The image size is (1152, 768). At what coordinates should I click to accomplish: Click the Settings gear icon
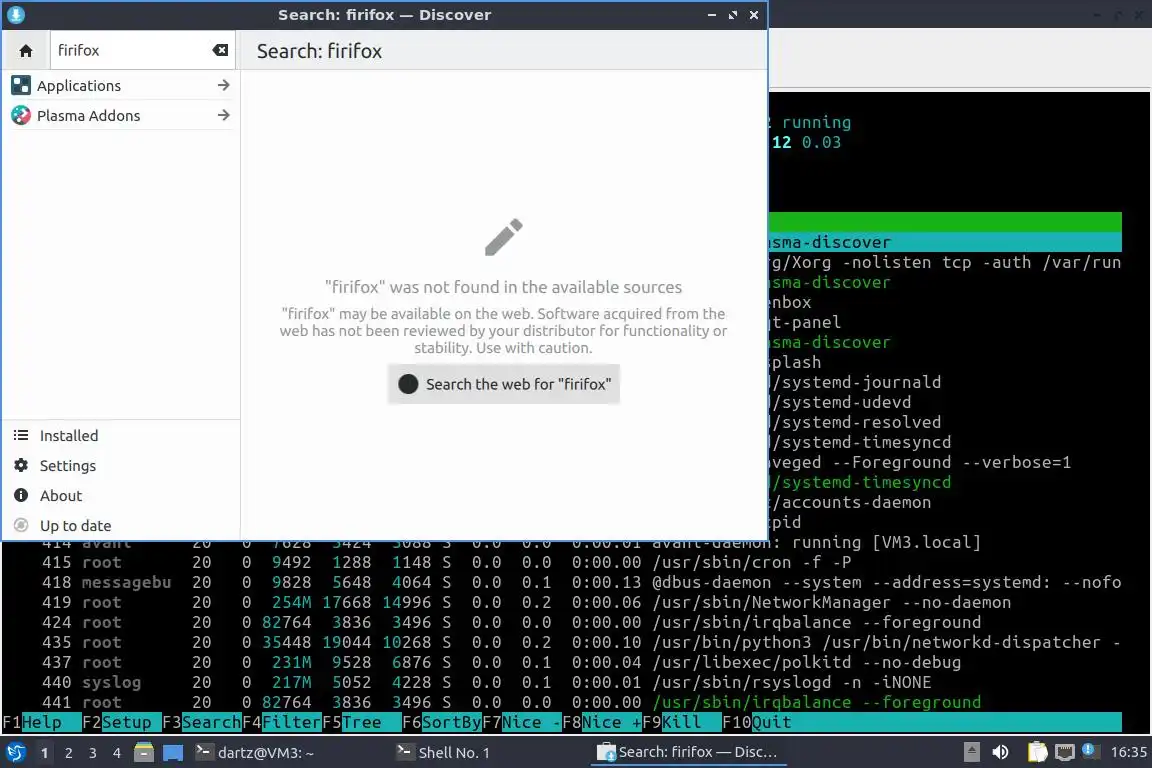[x=21, y=465]
